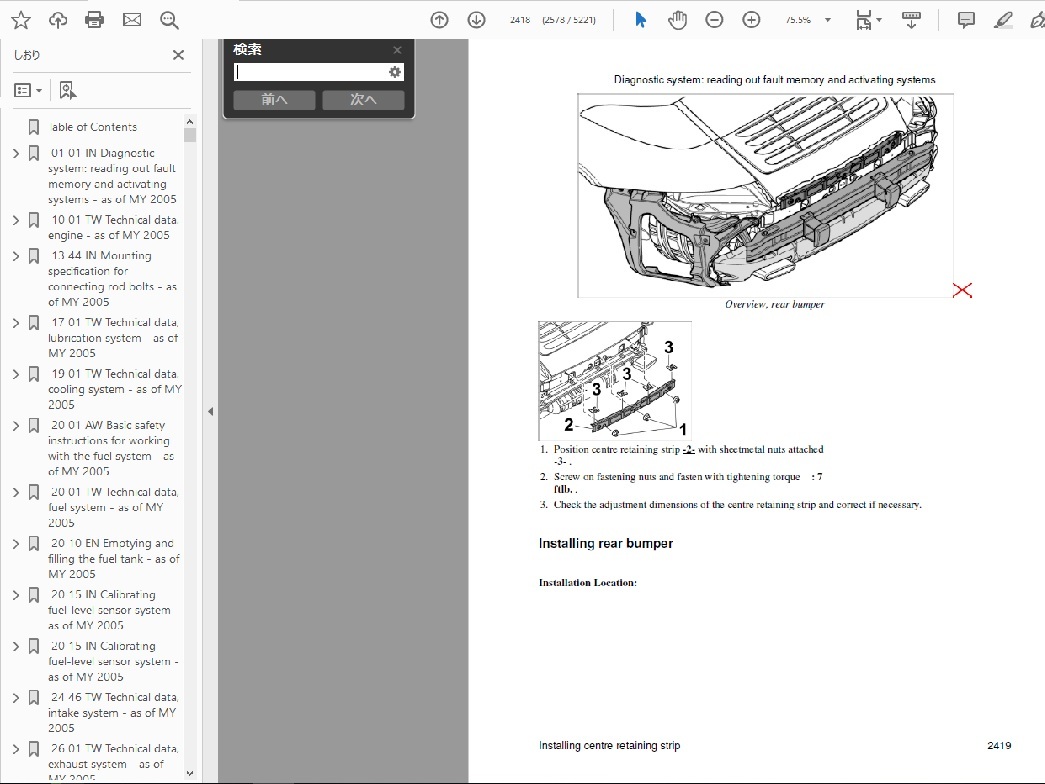
Task: Click the search text input field
Action: 311,72
